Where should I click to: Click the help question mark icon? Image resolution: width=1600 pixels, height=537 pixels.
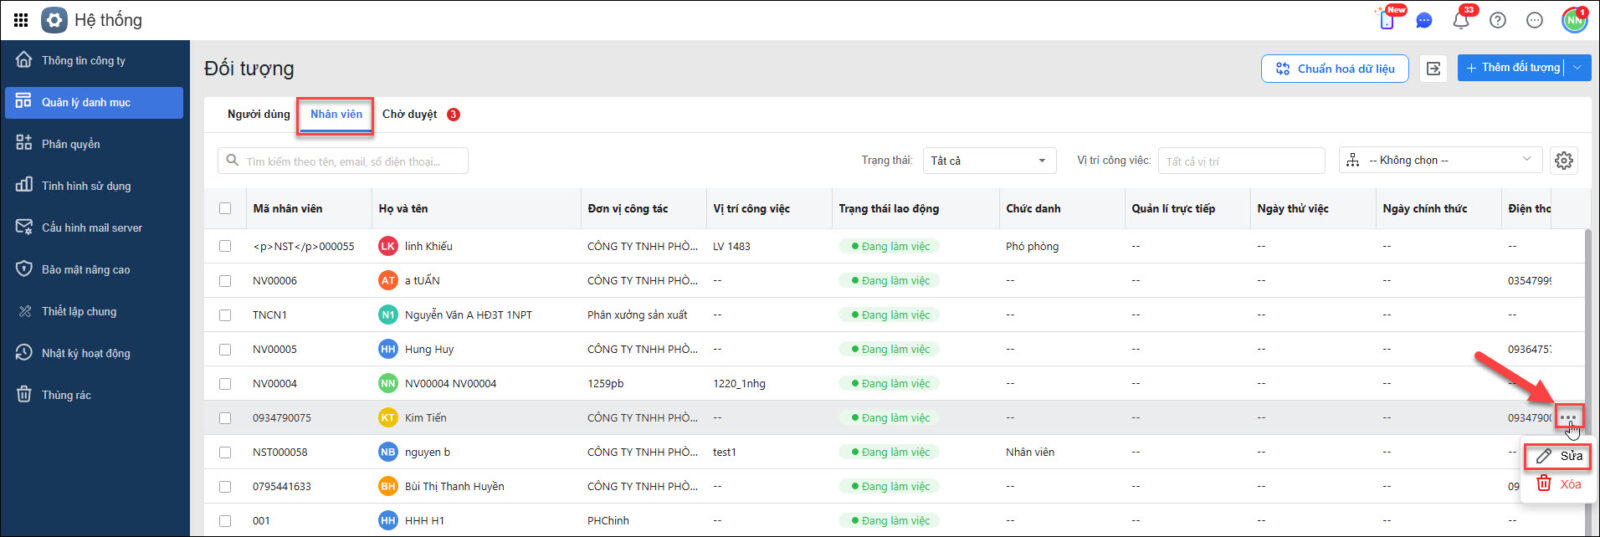click(x=1498, y=20)
